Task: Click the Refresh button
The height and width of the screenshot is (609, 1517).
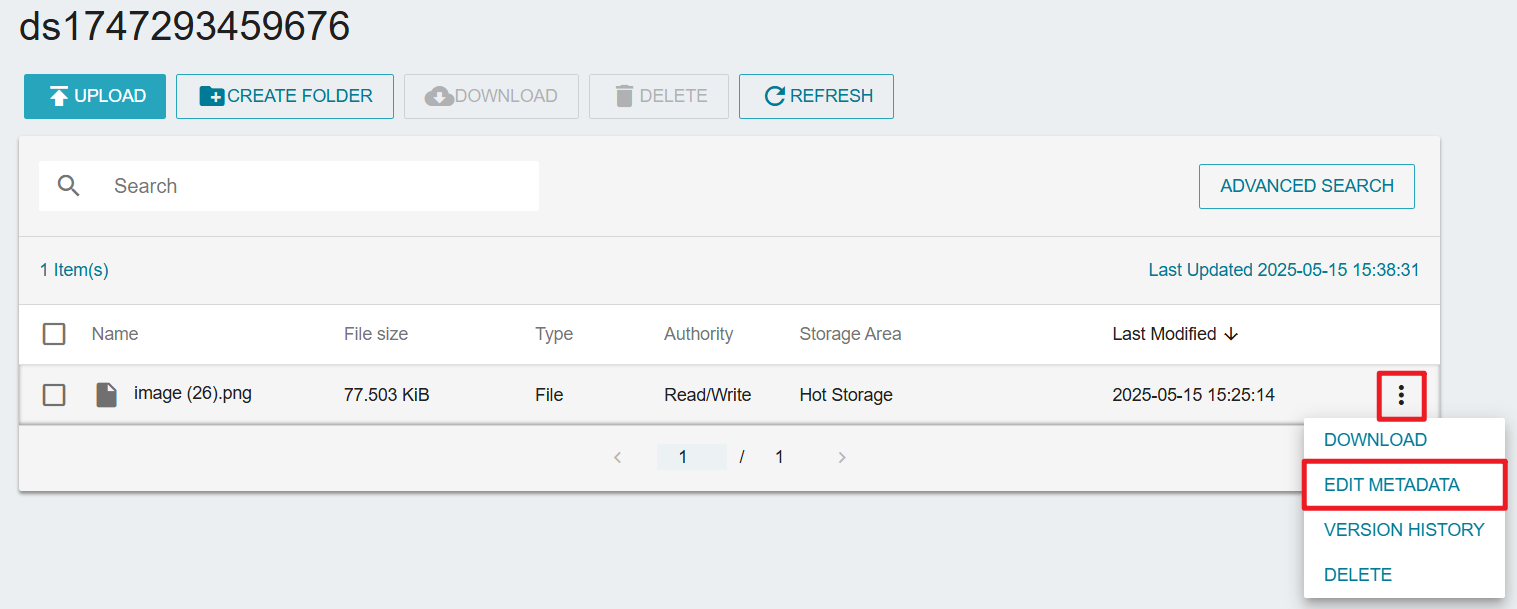Action: (816, 96)
